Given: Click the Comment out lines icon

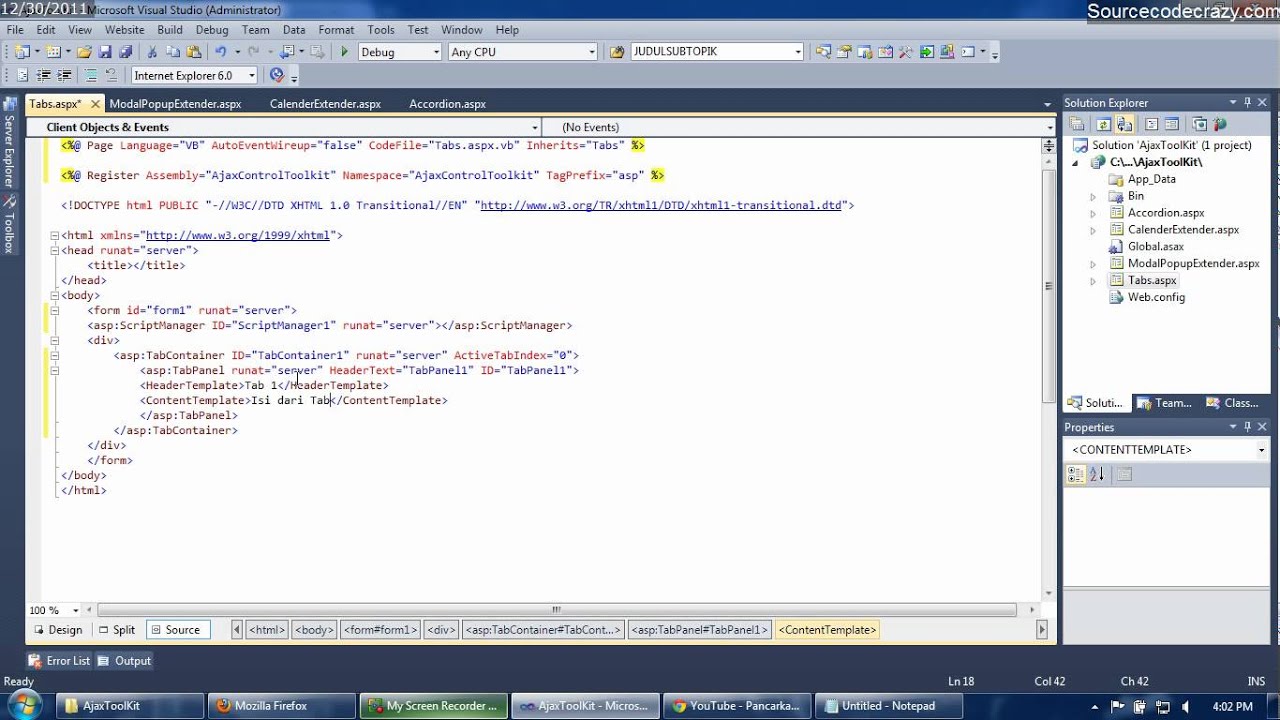Looking at the screenshot, I should point(91,75).
